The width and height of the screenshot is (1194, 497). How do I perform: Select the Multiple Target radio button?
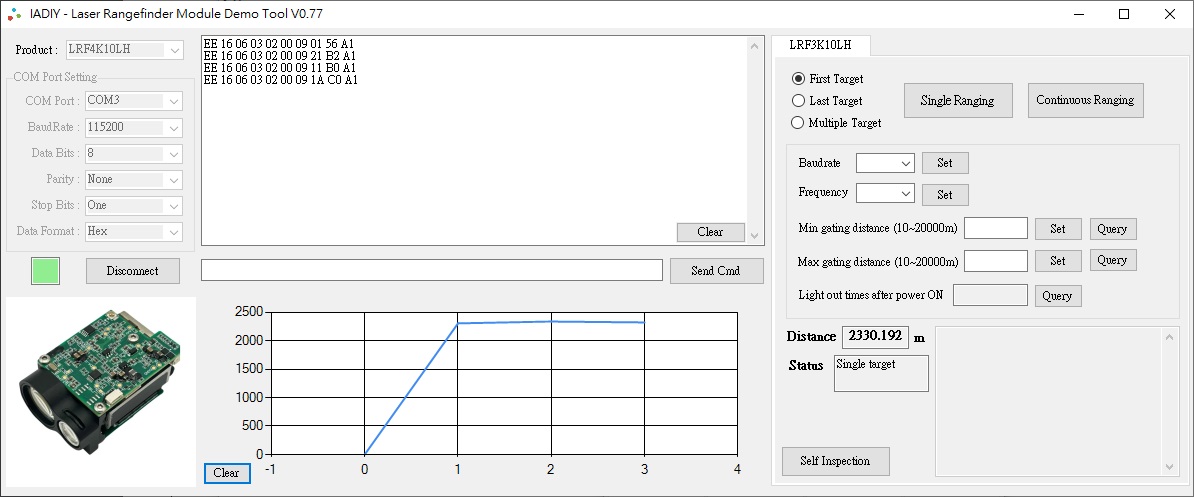[798, 123]
